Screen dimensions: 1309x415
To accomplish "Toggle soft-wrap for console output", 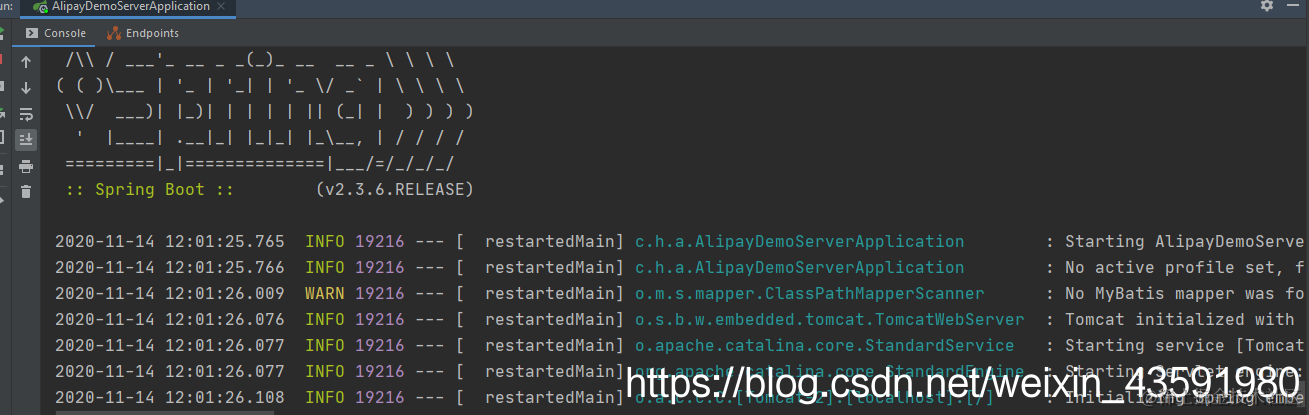I will click(x=26, y=114).
